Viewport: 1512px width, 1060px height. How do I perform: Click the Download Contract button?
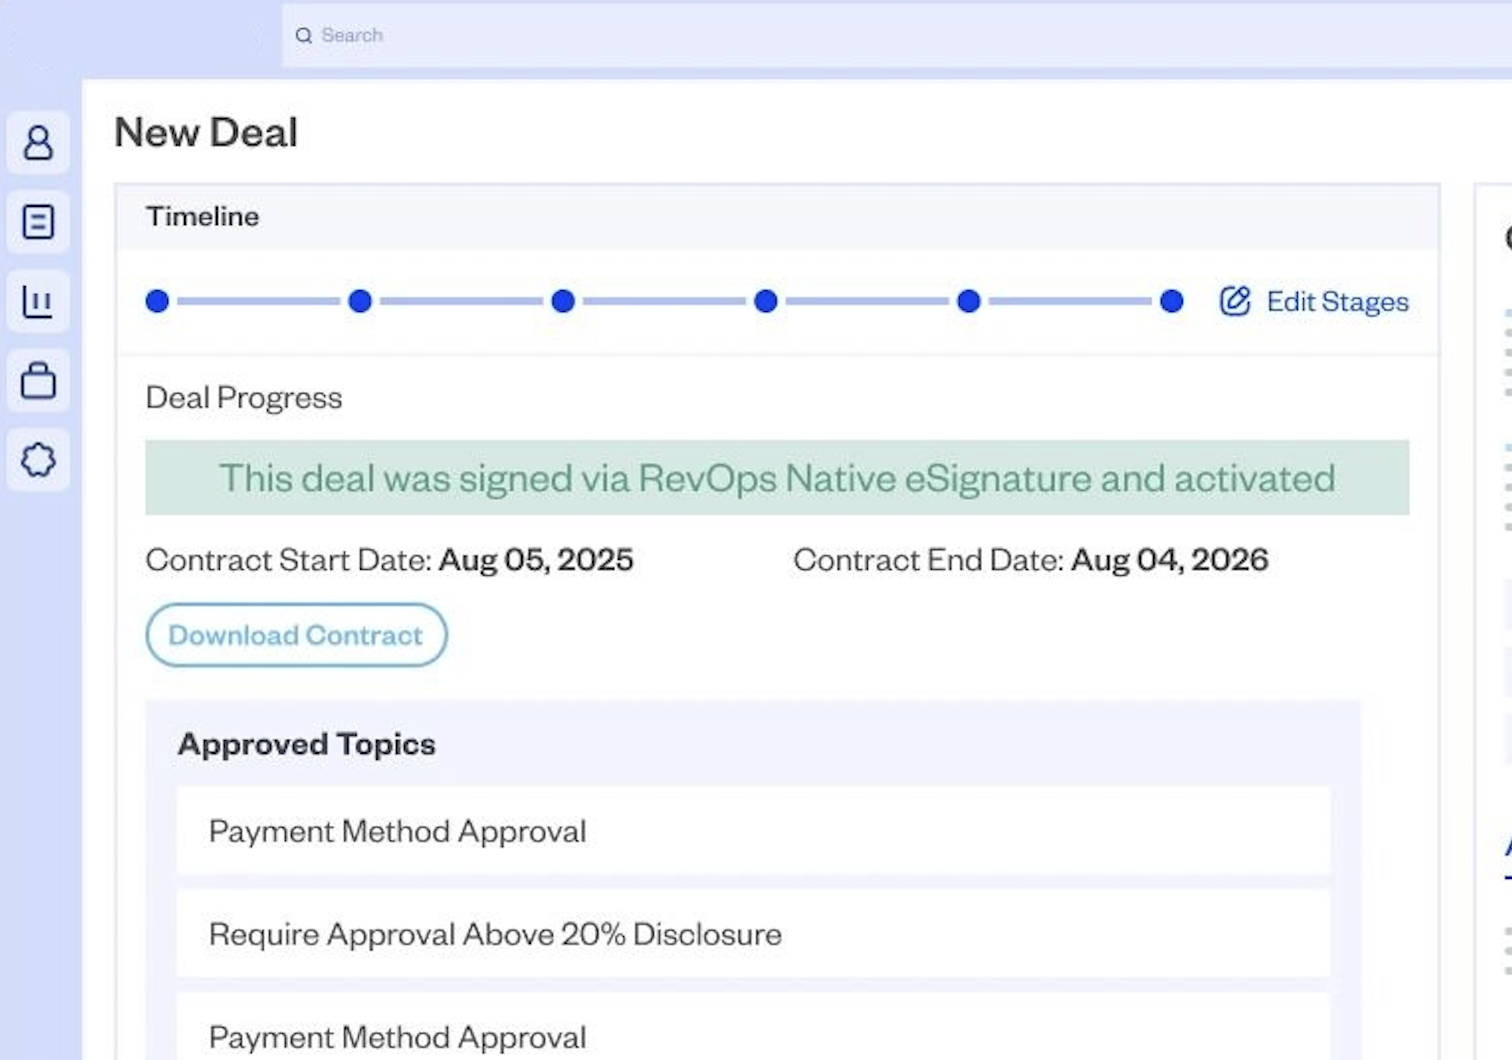[x=296, y=635]
